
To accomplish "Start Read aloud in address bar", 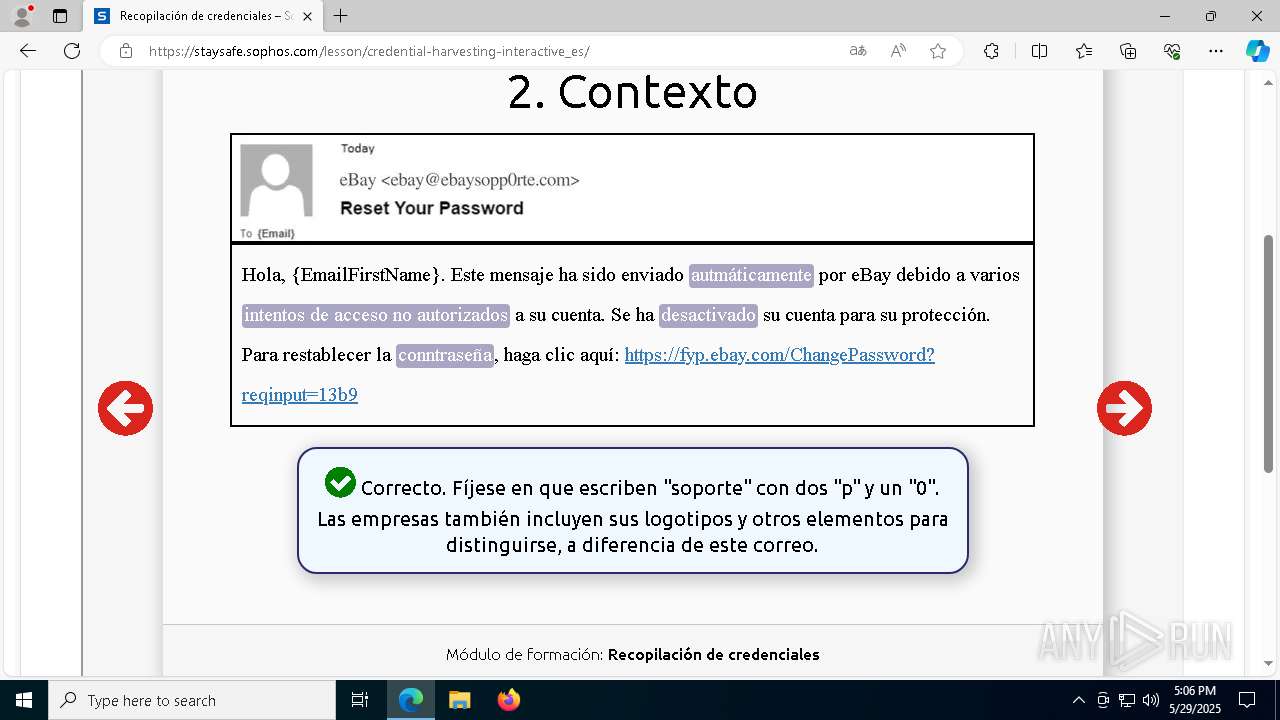I will [x=898, y=51].
